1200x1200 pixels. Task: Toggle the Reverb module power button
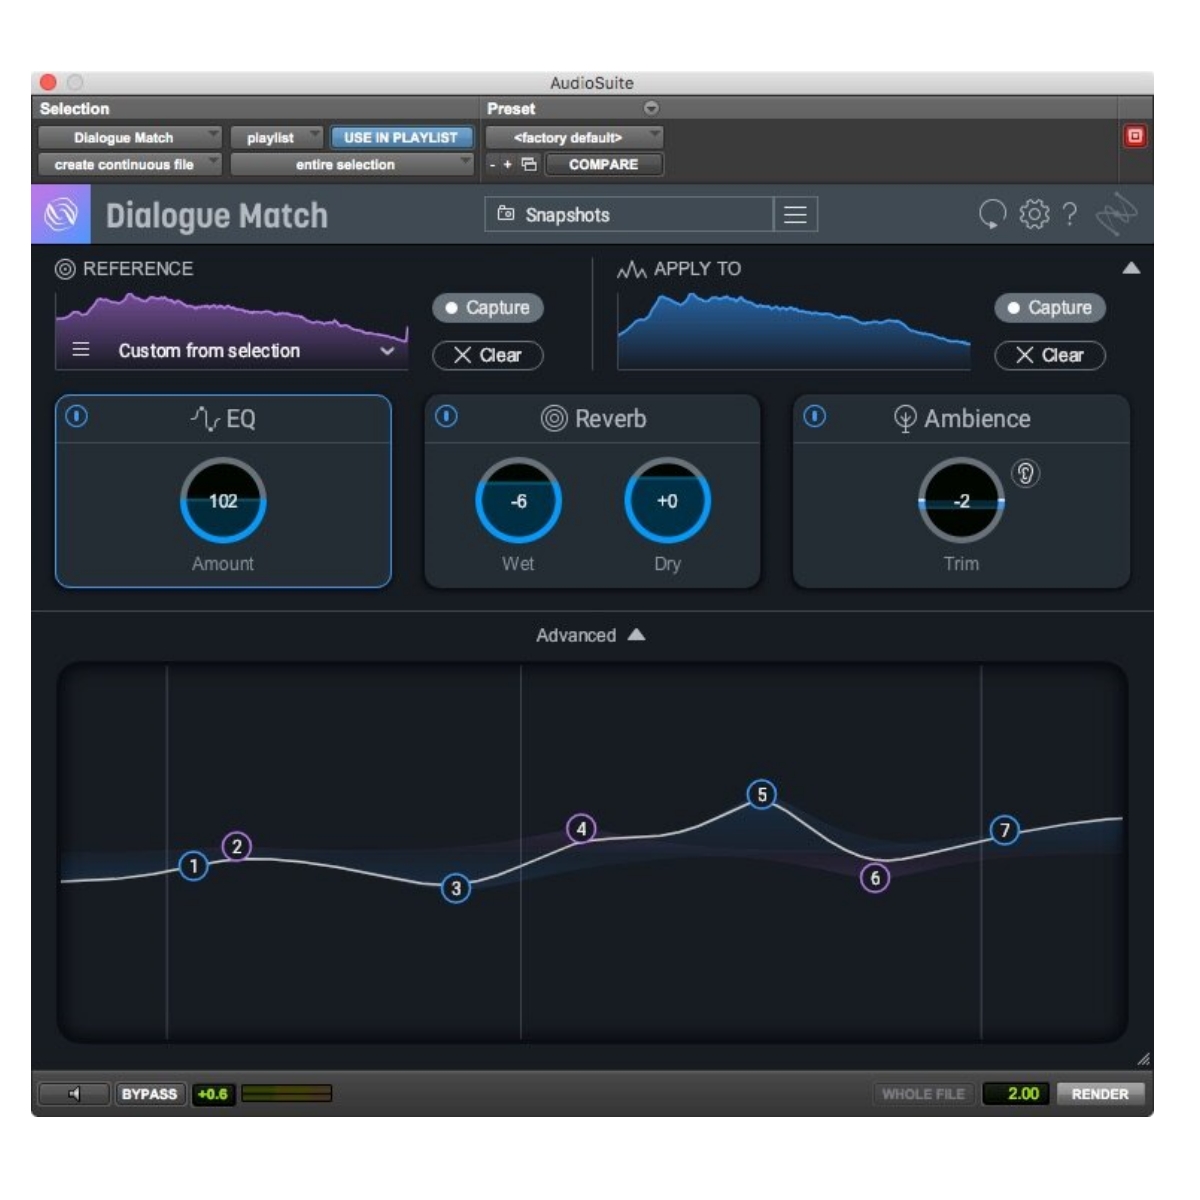(446, 416)
